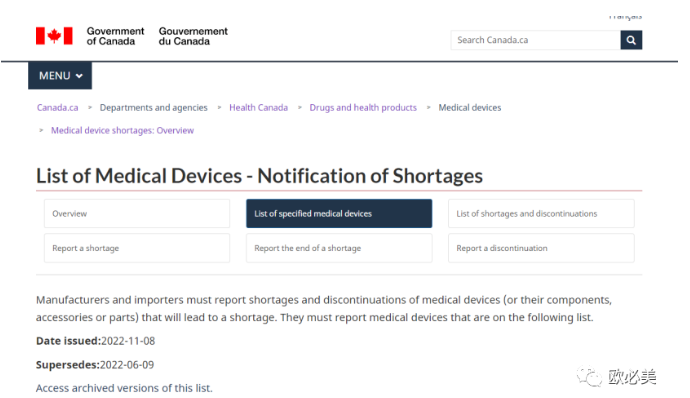
Task: Open Drugs and health products breadcrumb
Action: point(363,107)
